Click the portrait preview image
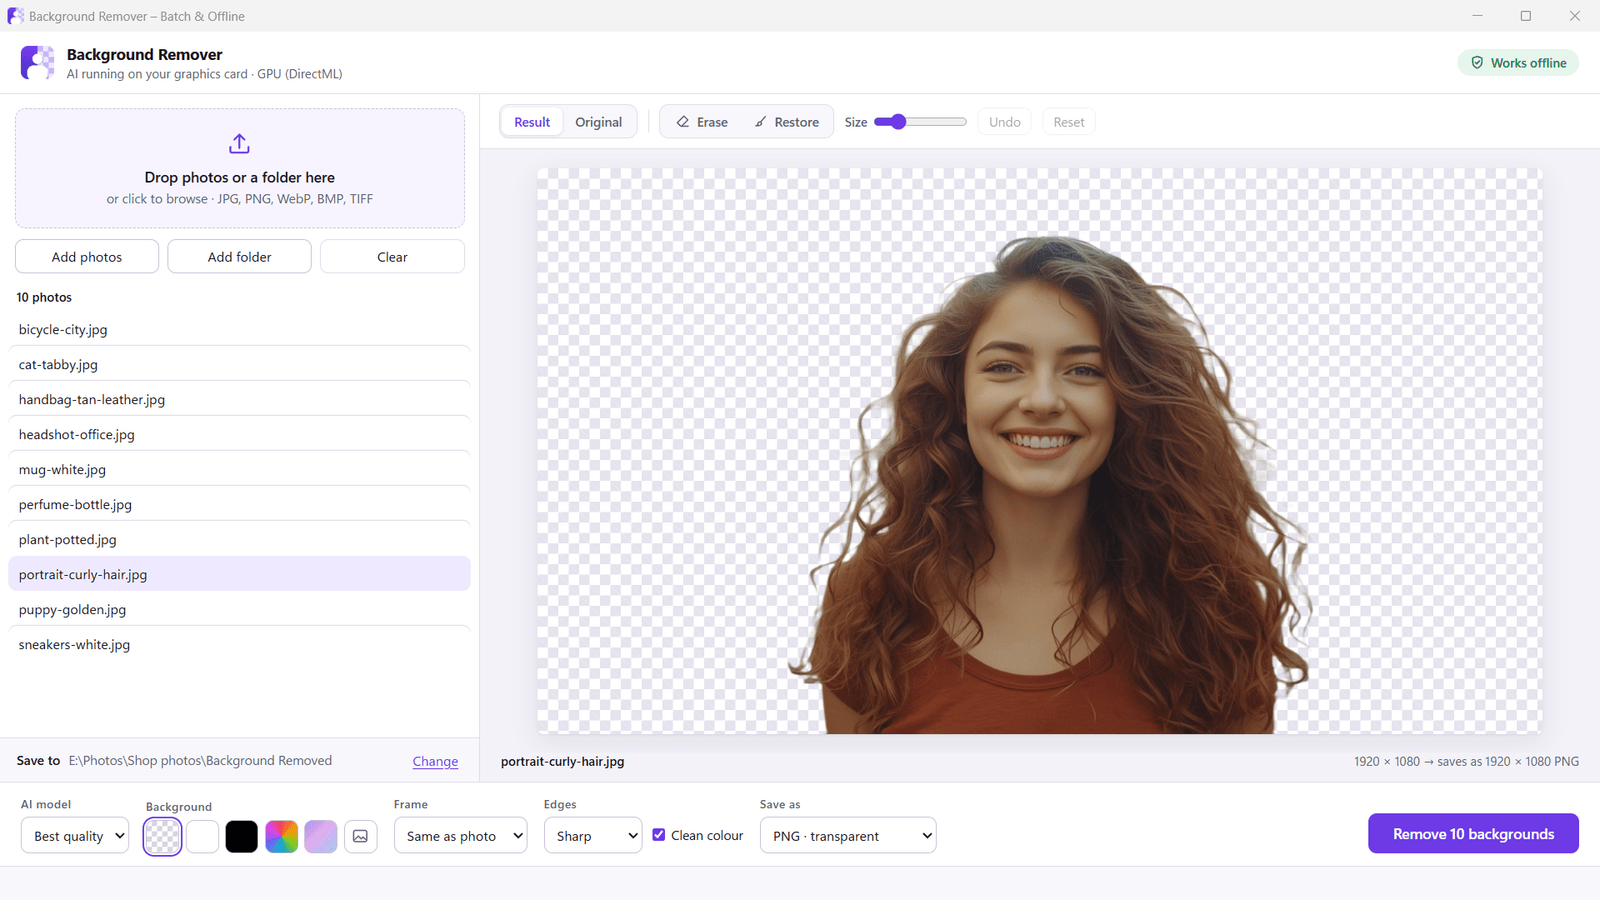This screenshot has height=900, width=1600. click(x=1039, y=451)
